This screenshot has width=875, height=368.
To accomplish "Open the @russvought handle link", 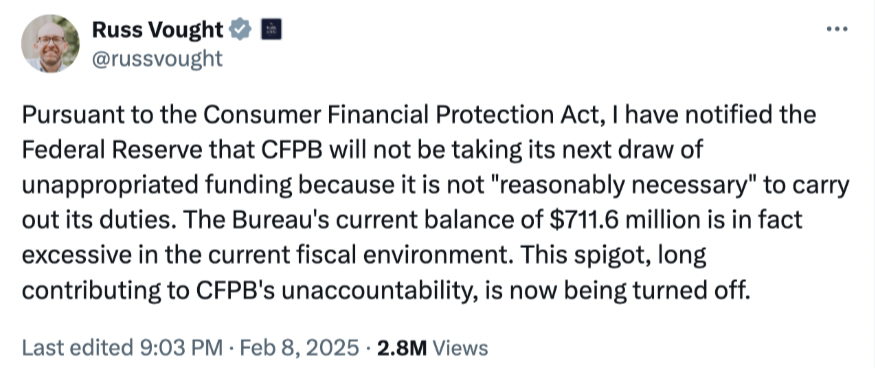I will click(157, 58).
